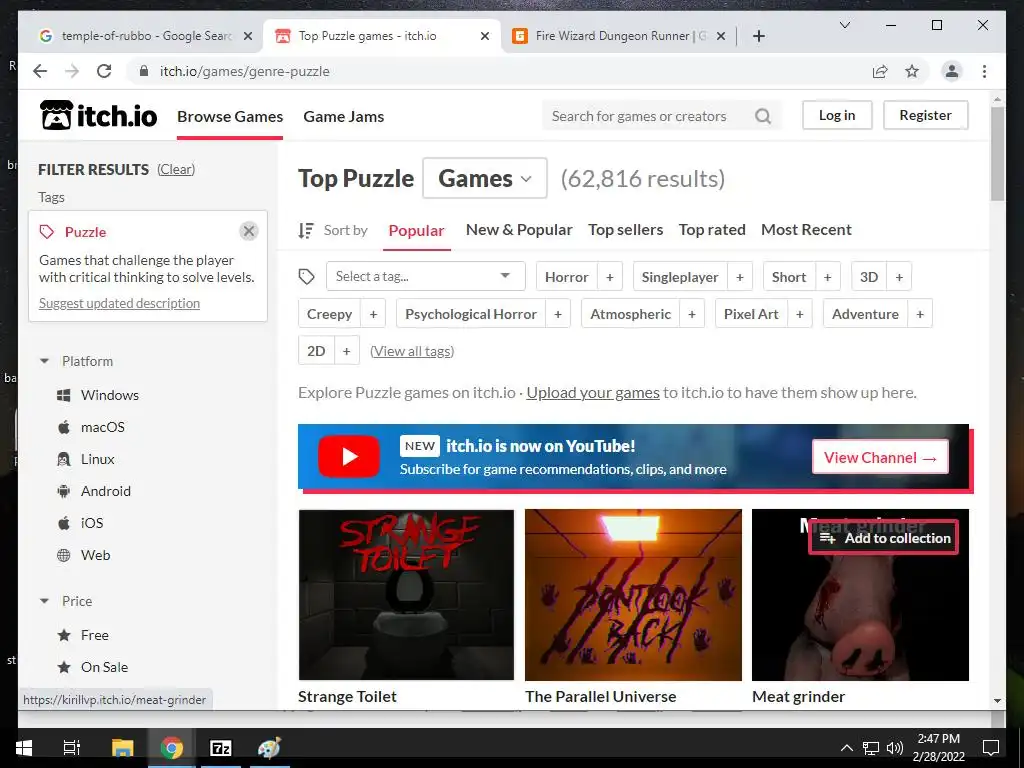The height and width of the screenshot is (768, 1024).
Task: Sort by Top sellers
Action: (626, 230)
